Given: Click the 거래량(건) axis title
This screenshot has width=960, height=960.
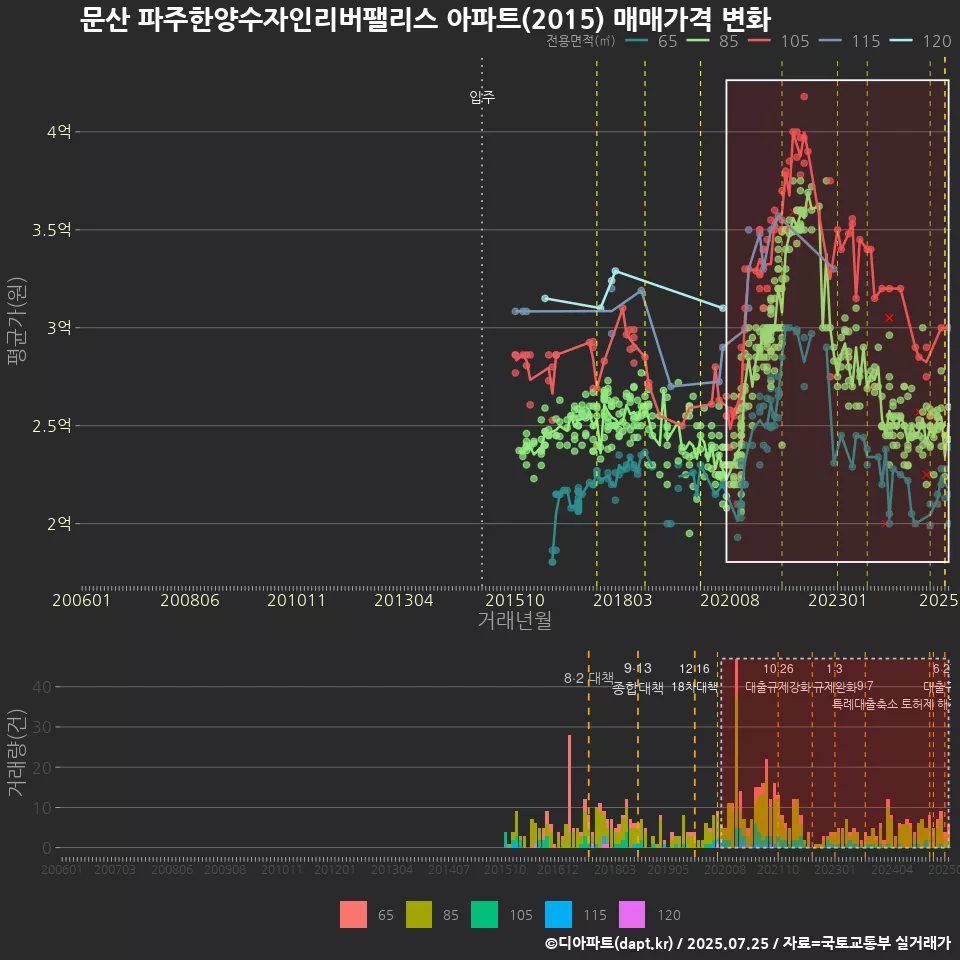Looking at the screenshot, I should 17,753.
